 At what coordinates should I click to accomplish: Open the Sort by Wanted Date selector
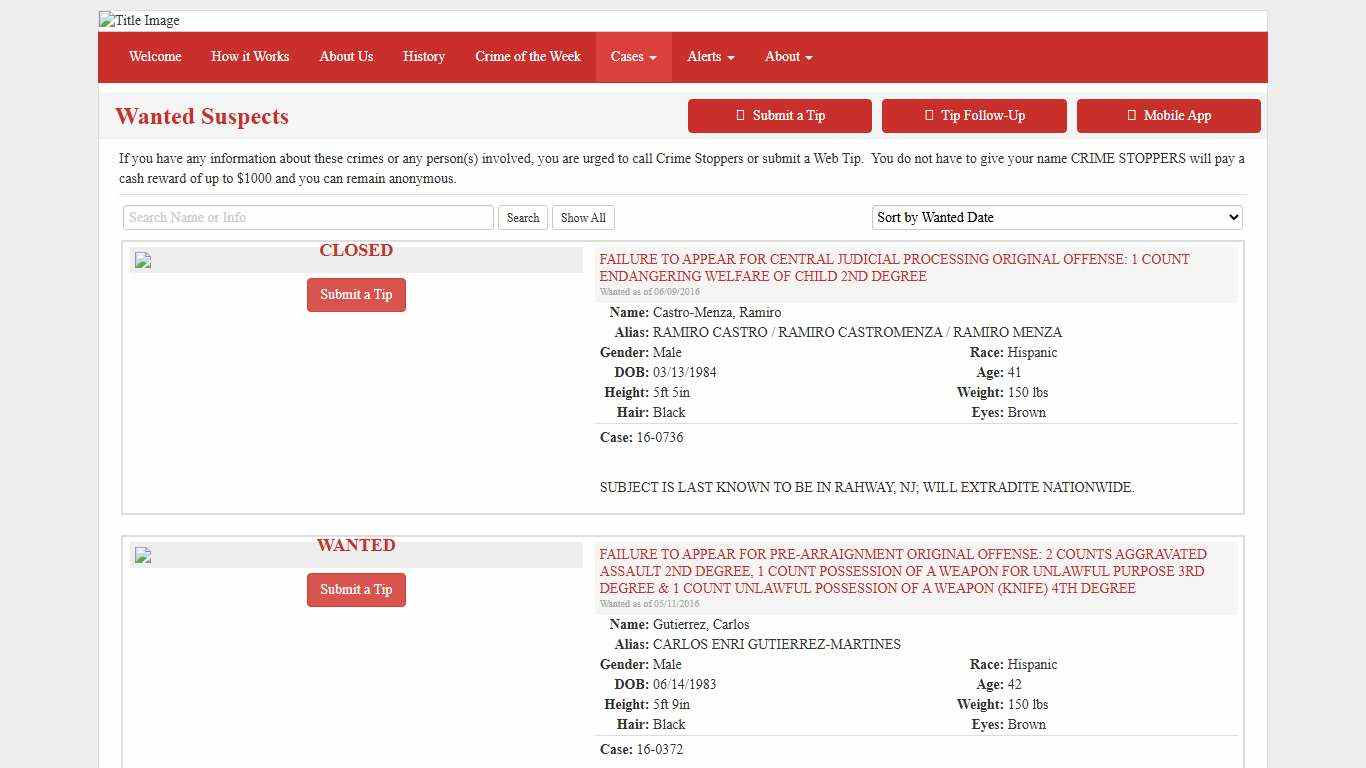[x=1057, y=217]
